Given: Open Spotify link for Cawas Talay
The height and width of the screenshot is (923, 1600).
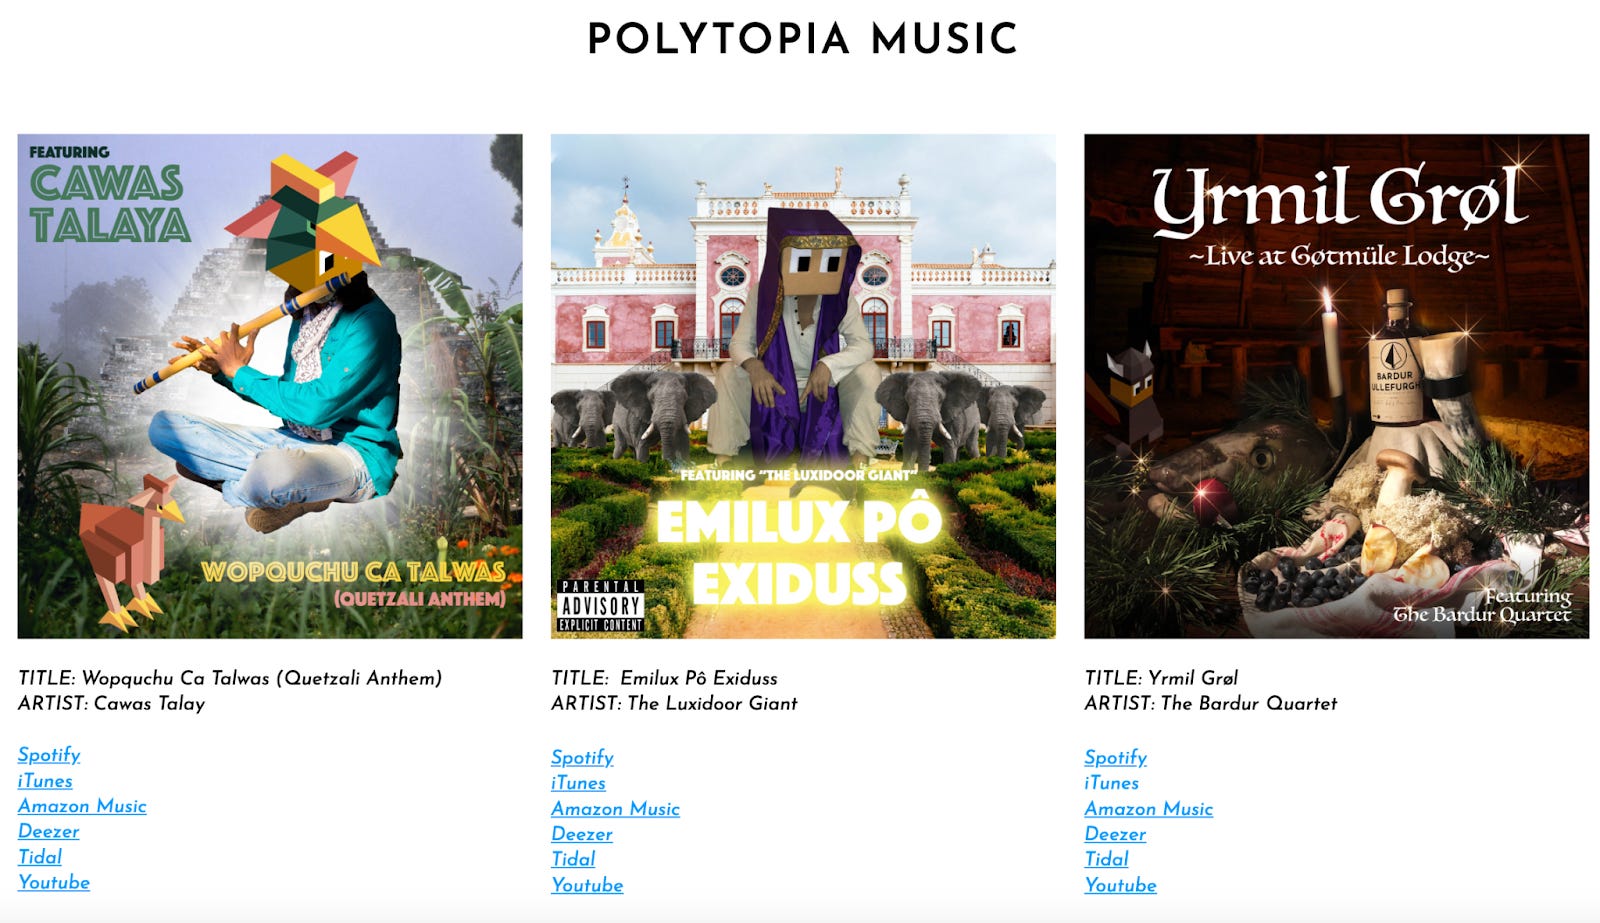Looking at the screenshot, I should tap(49, 755).
